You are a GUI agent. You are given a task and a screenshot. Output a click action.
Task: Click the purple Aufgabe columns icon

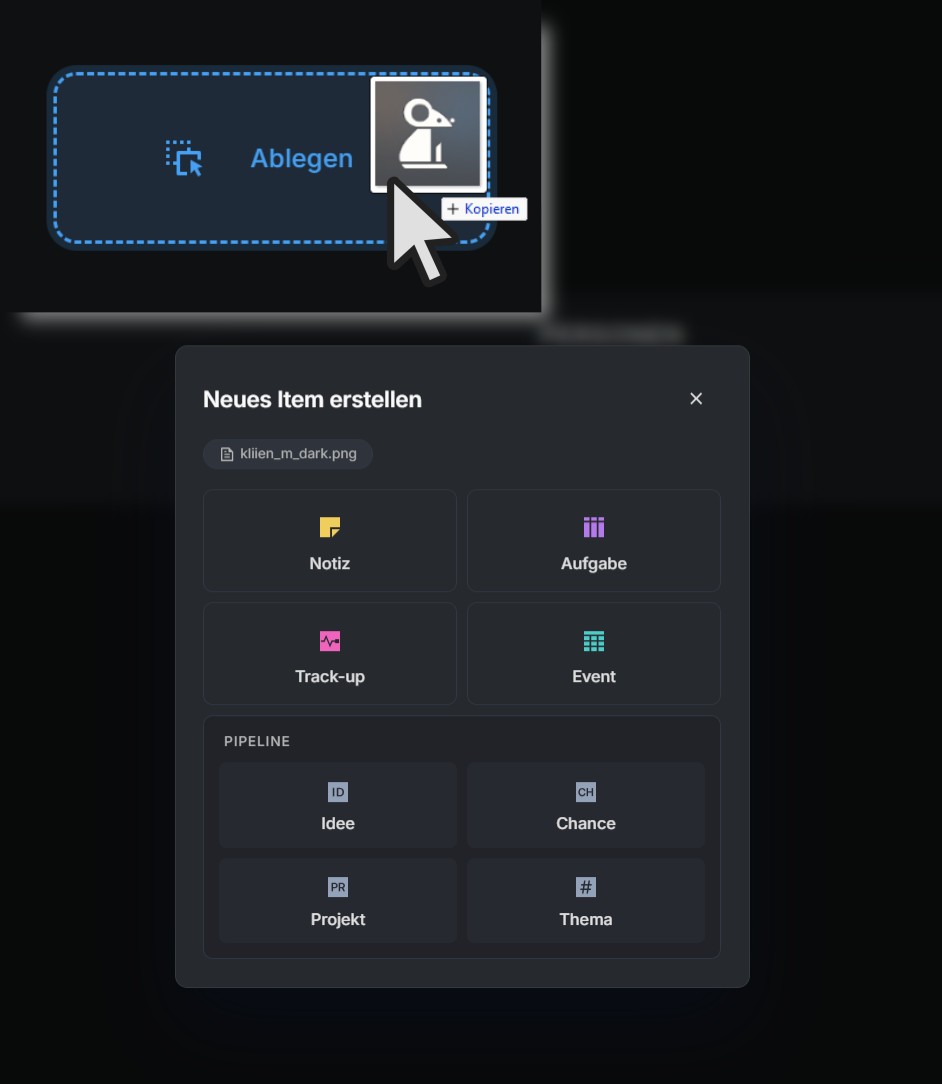[x=594, y=527]
